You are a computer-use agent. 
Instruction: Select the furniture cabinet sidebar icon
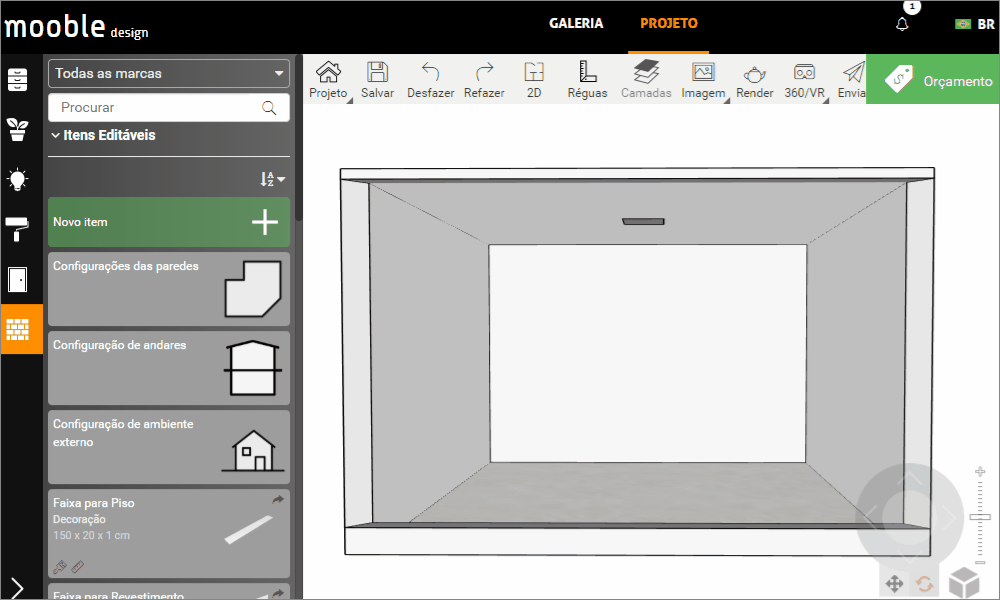17,80
